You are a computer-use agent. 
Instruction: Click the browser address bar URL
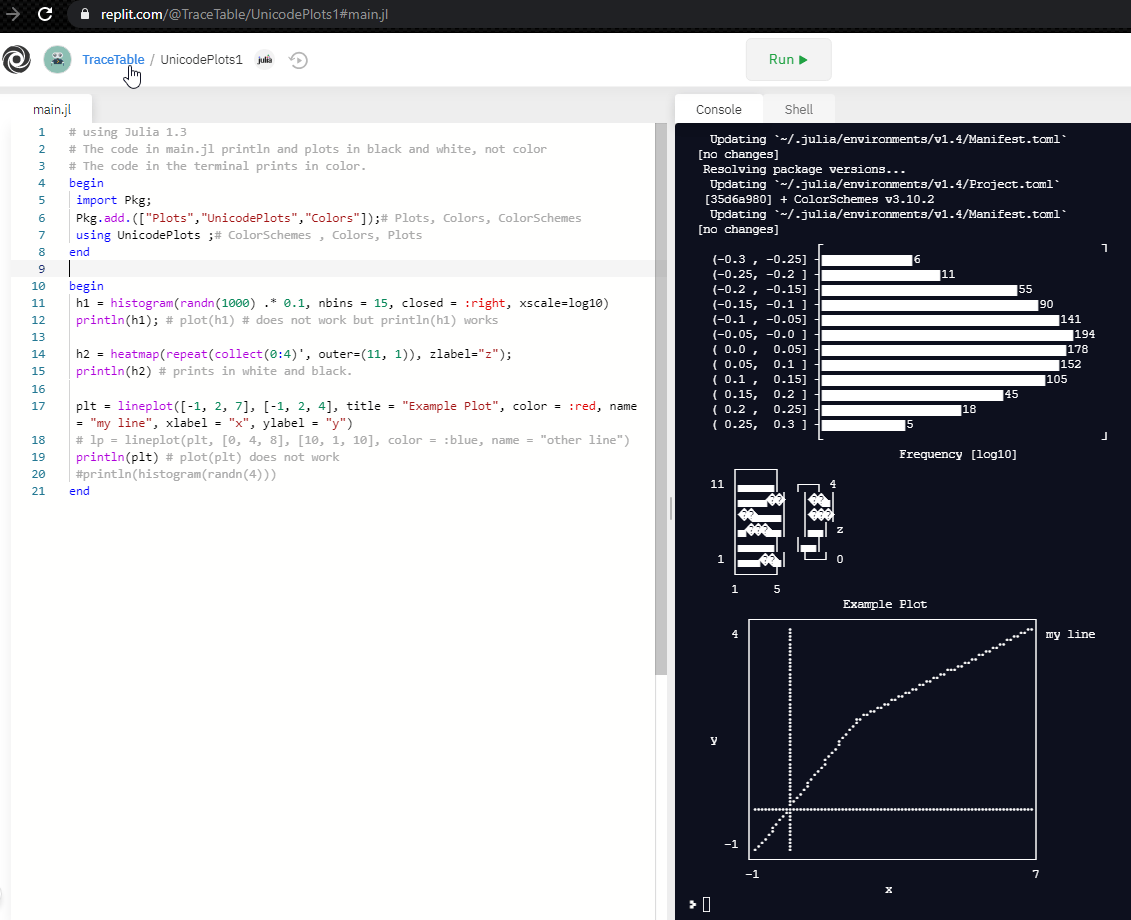245,14
